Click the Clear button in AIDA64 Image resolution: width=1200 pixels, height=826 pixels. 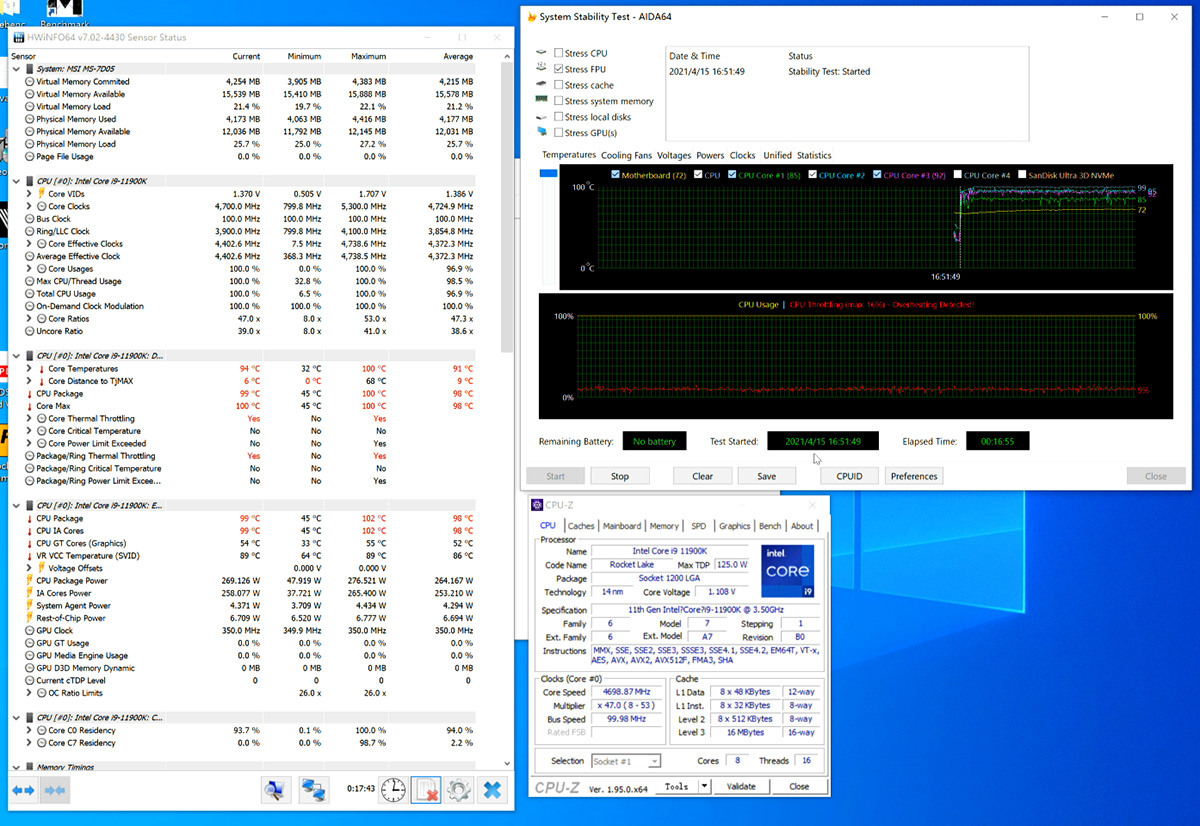[703, 476]
